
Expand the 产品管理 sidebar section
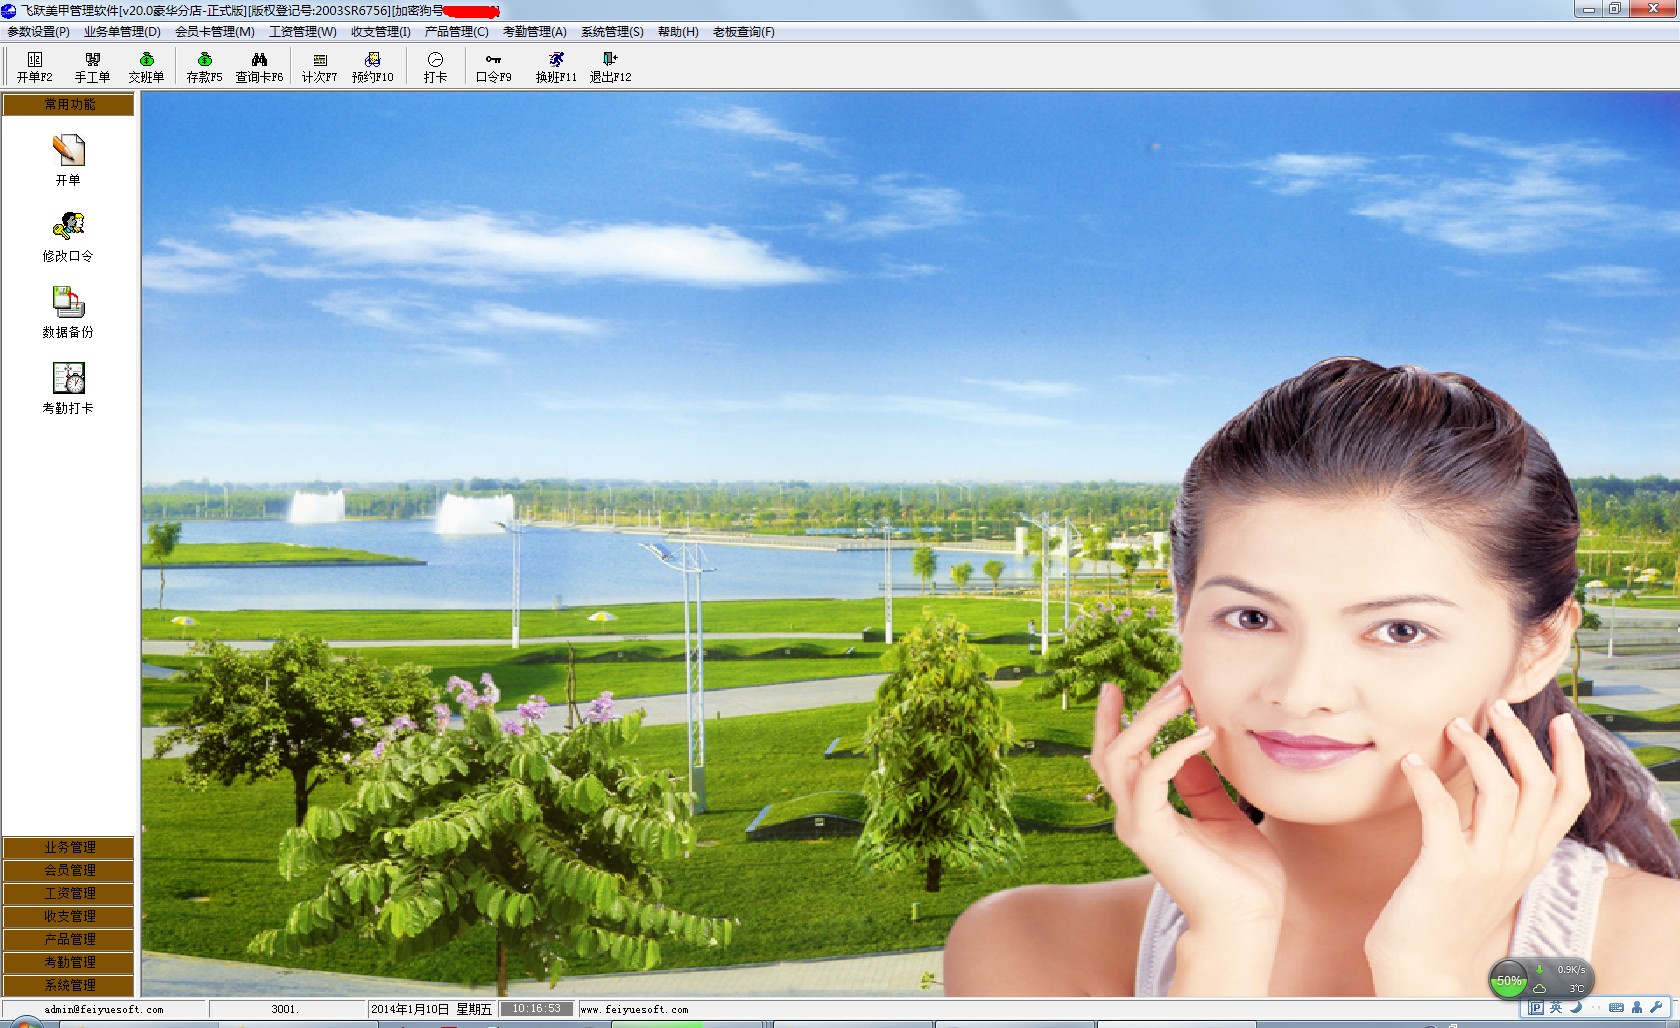[68, 939]
